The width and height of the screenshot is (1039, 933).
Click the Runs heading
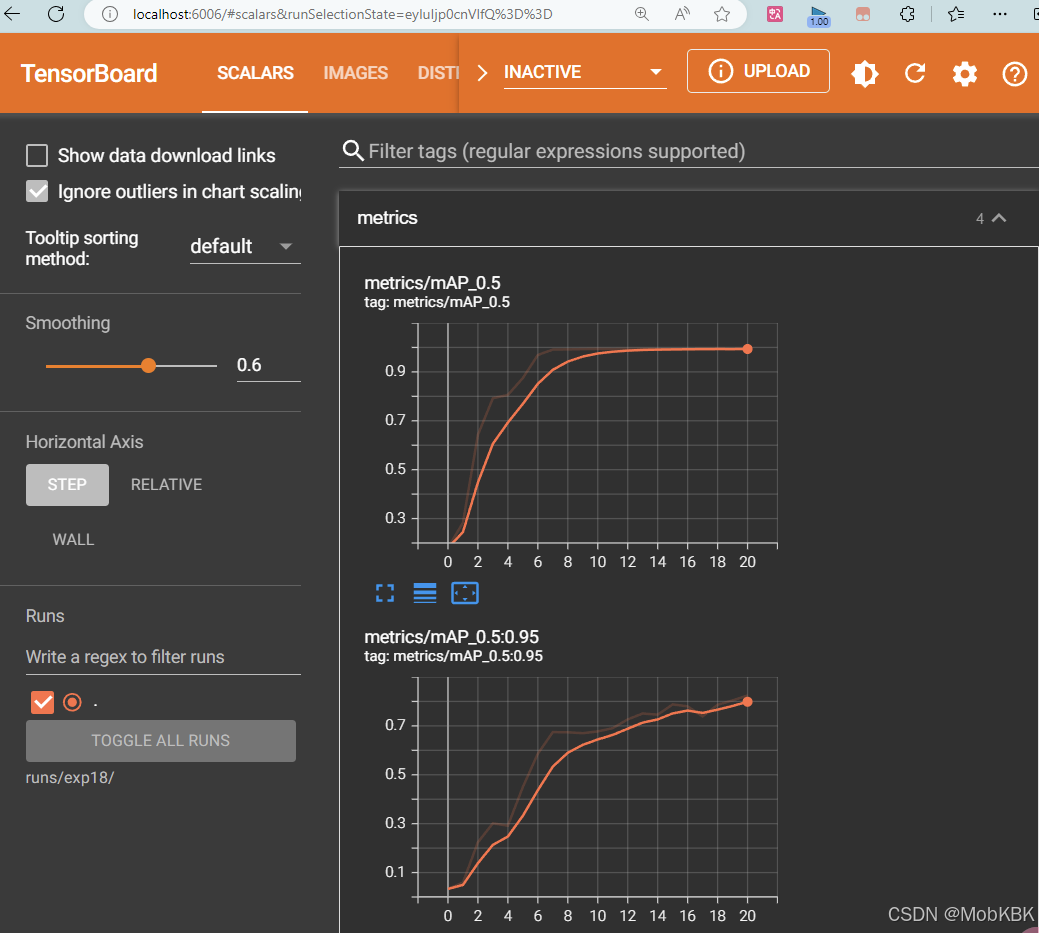pyautogui.click(x=45, y=616)
